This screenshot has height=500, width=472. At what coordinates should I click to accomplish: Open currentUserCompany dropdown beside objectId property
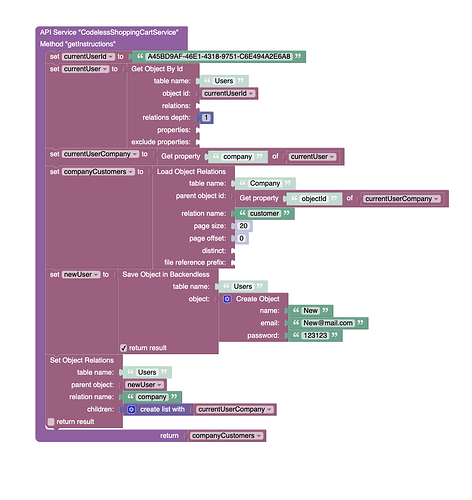(402, 199)
